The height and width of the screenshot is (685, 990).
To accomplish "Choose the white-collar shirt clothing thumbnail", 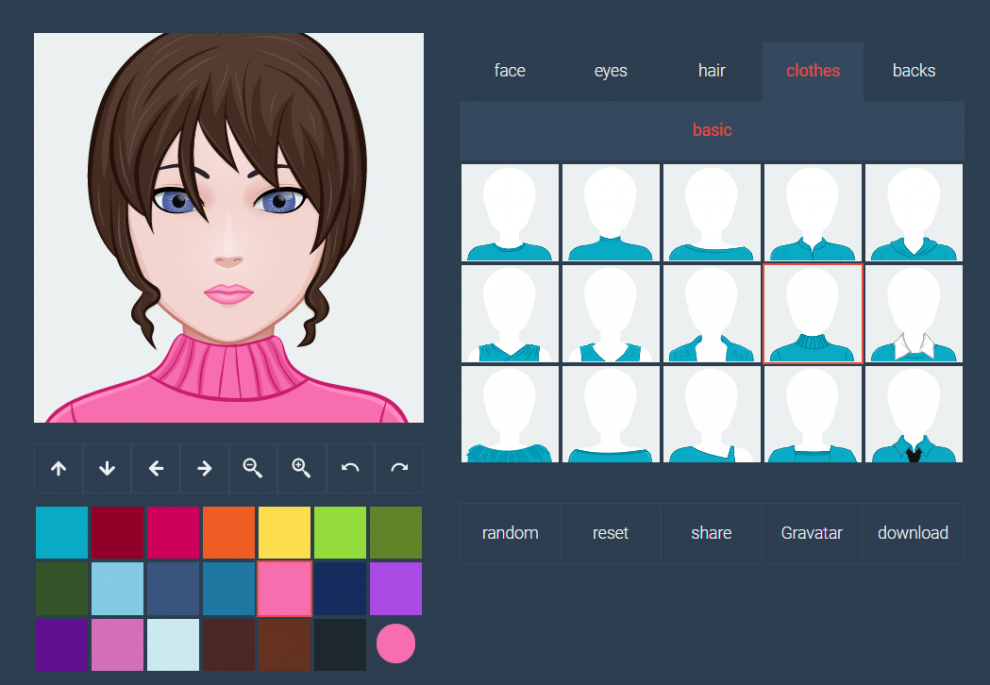I will coord(913,314).
